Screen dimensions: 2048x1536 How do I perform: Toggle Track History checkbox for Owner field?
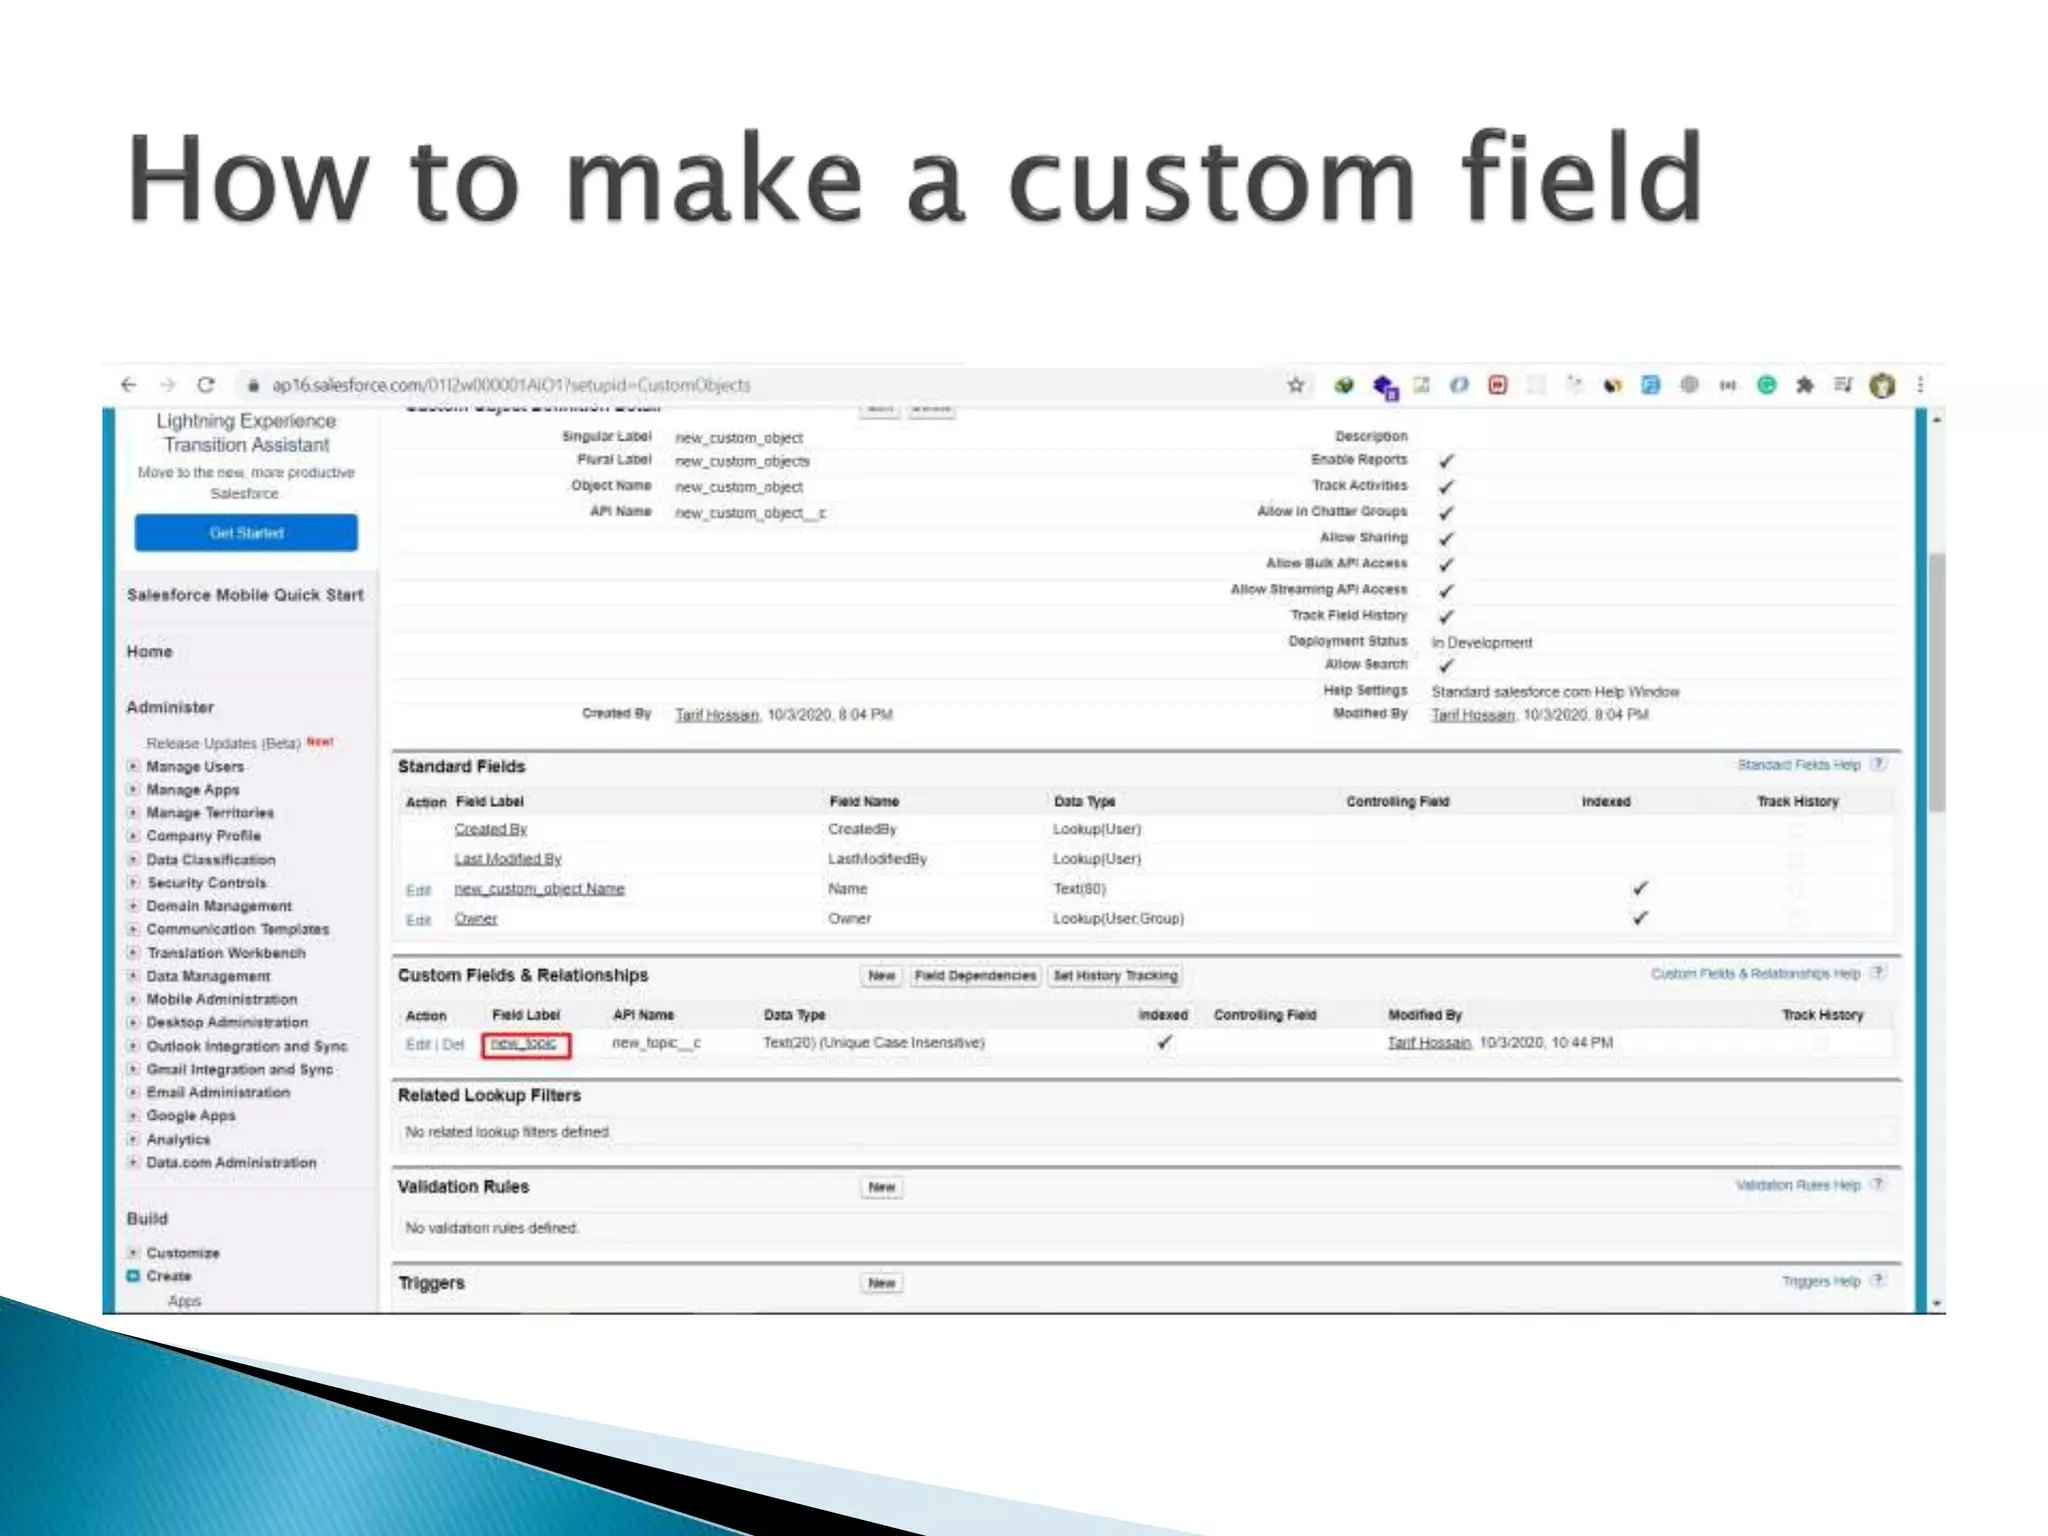(x=1797, y=919)
